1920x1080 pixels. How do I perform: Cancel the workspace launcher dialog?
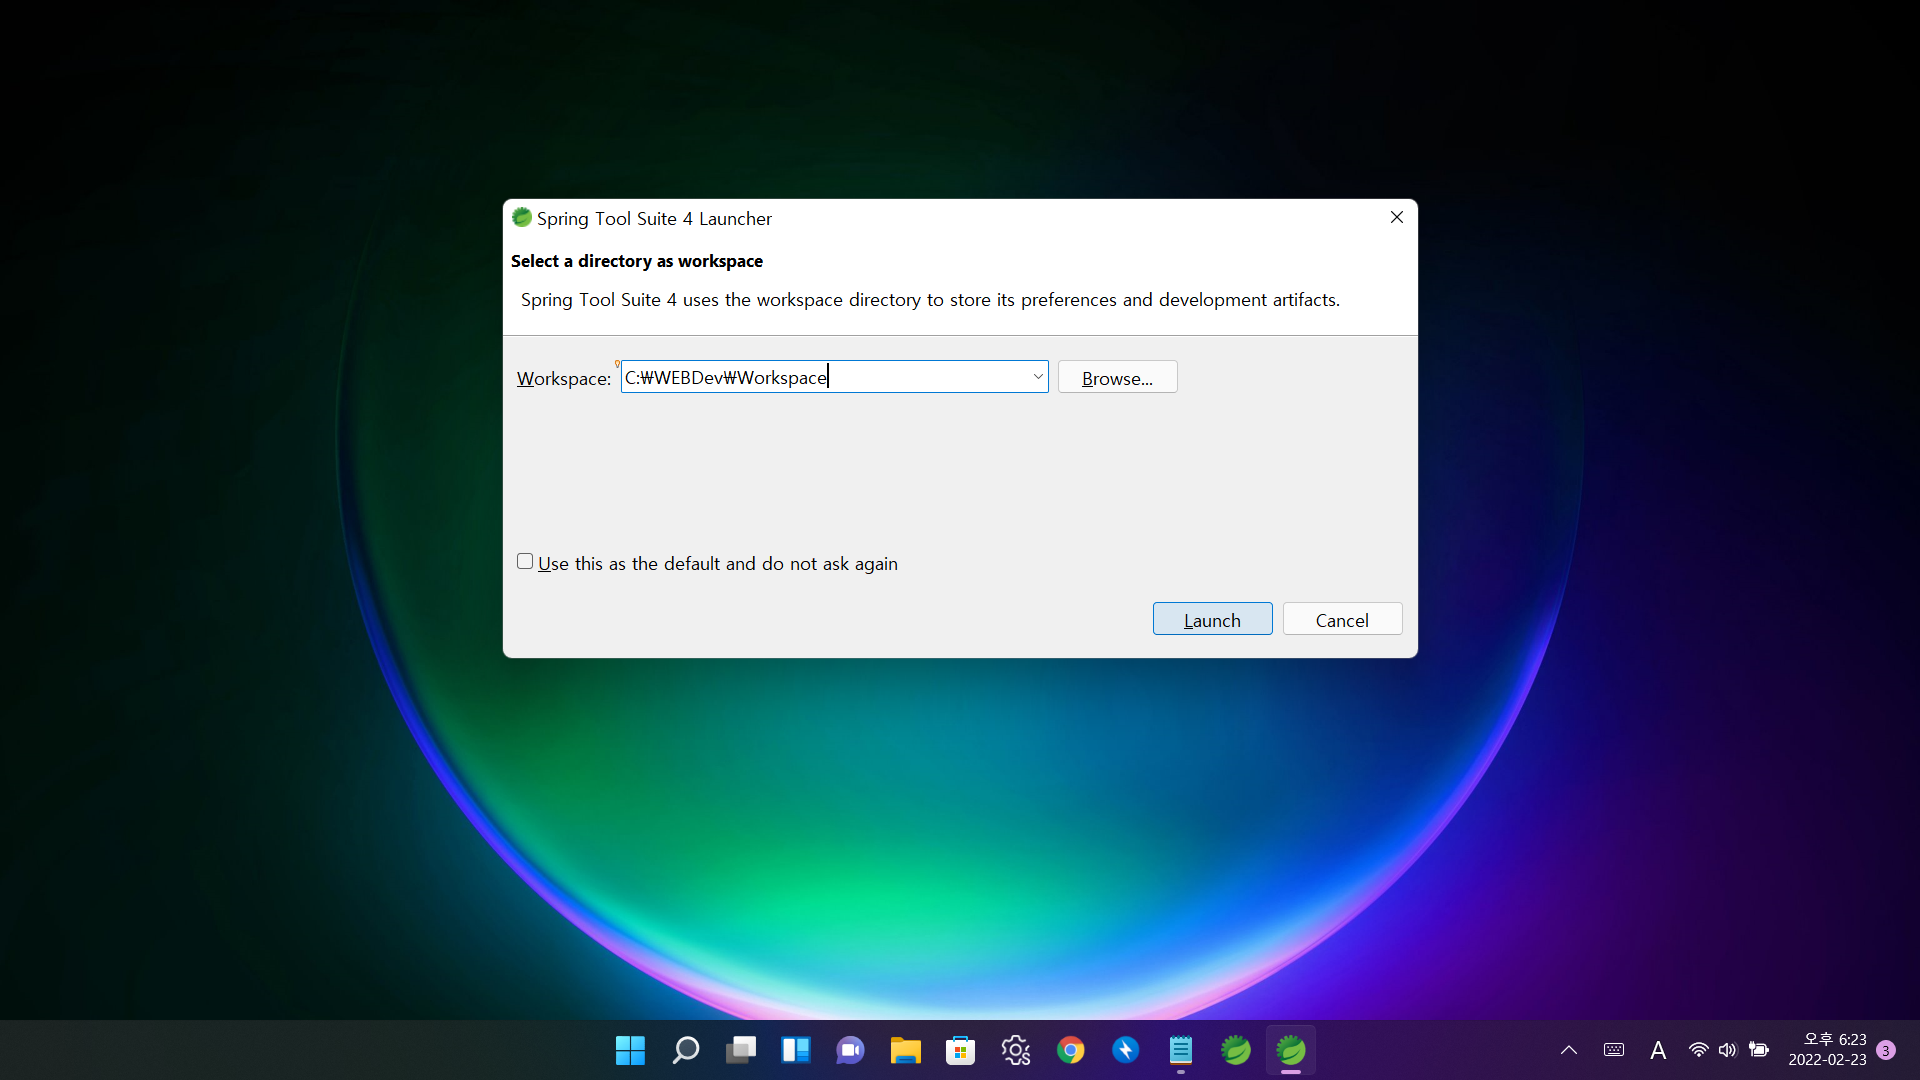[x=1342, y=619]
